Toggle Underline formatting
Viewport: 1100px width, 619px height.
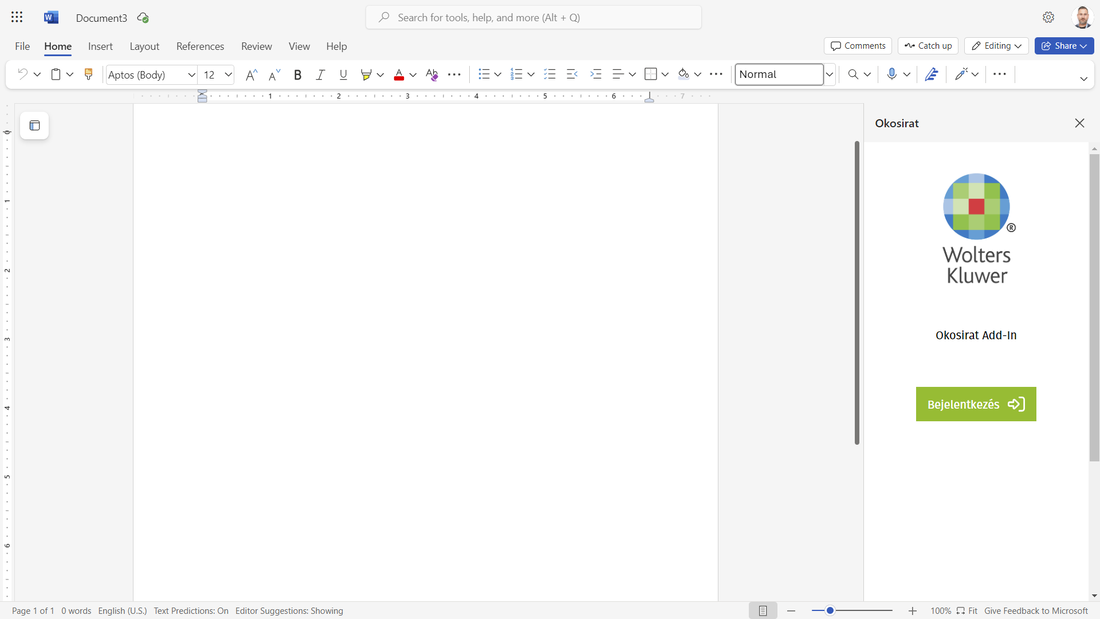coord(343,74)
